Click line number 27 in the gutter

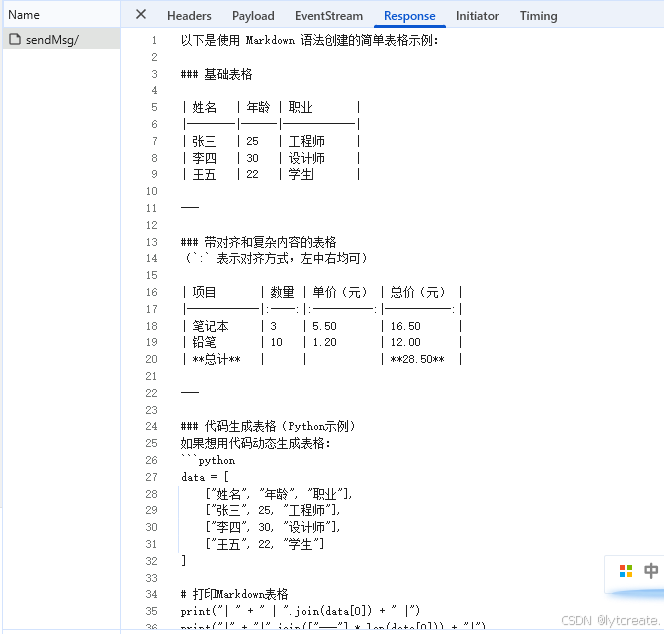tap(152, 477)
